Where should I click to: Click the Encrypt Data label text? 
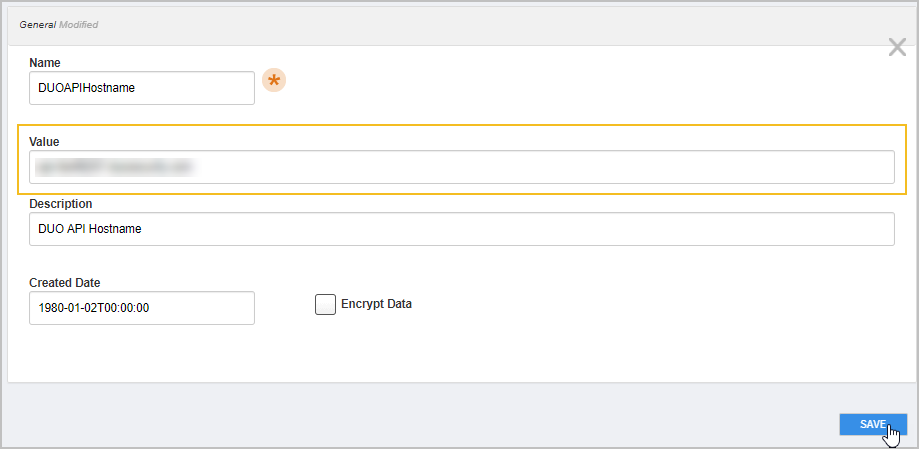click(376, 304)
